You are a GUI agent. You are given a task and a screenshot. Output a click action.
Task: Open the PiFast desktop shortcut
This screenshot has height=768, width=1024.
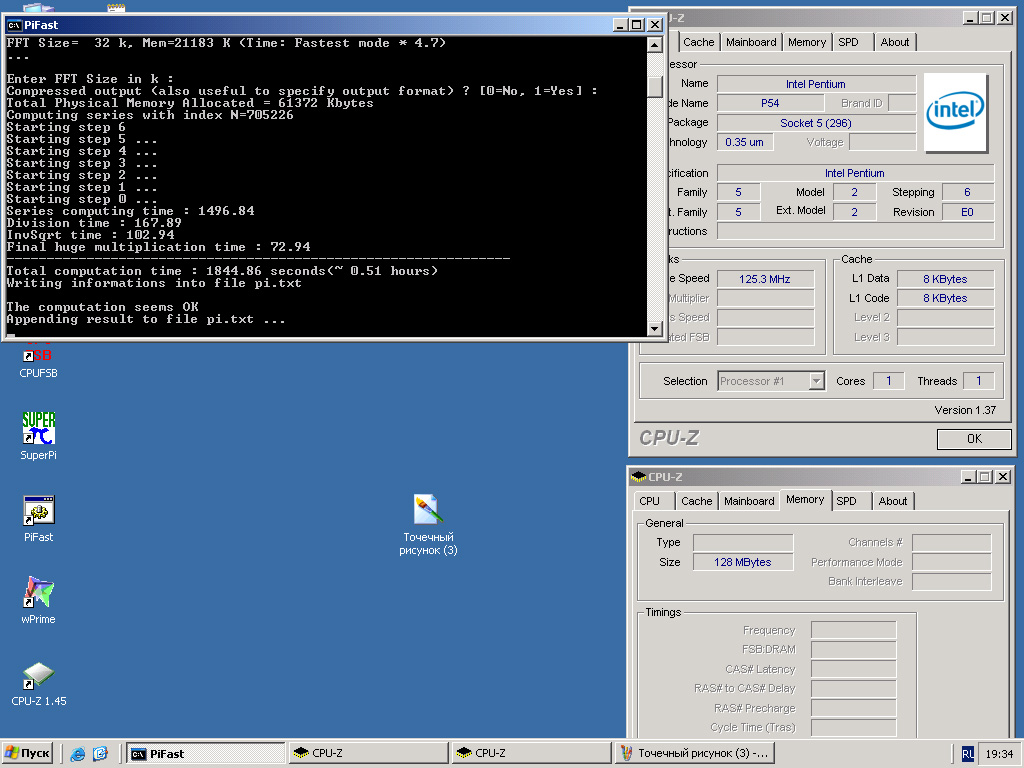coord(38,519)
